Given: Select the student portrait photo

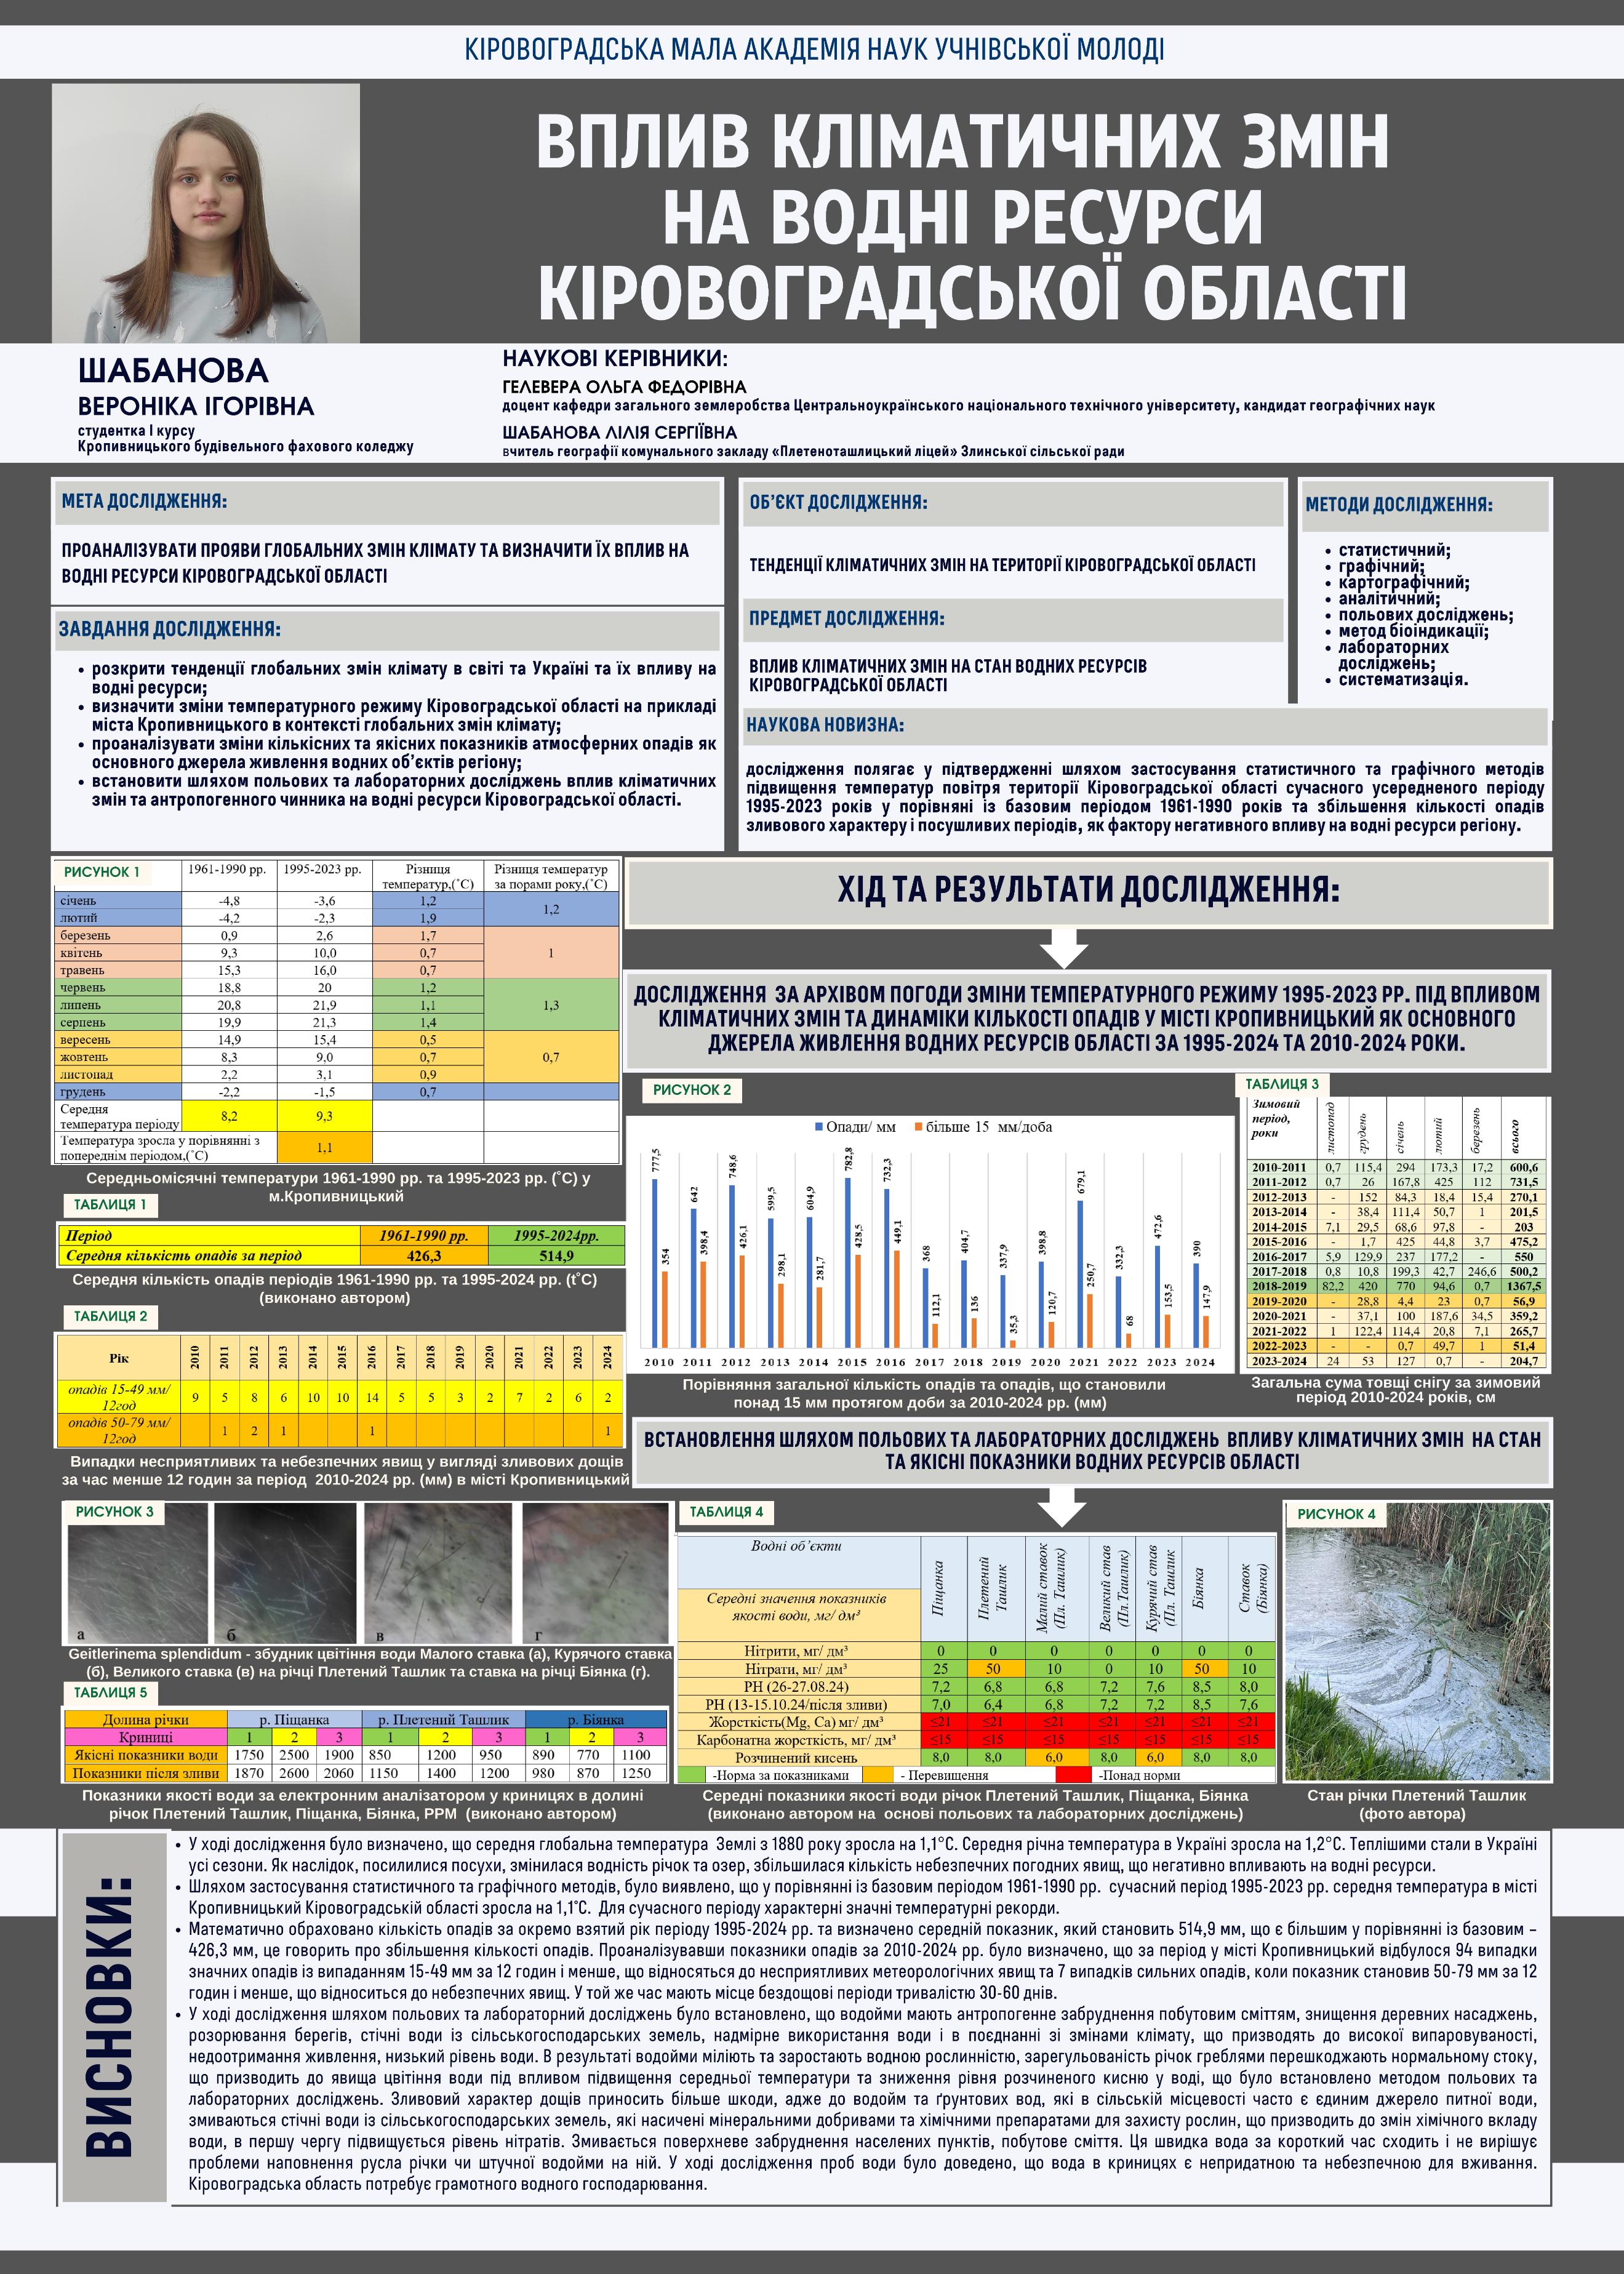Looking at the screenshot, I should pyautogui.click(x=206, y=213).
